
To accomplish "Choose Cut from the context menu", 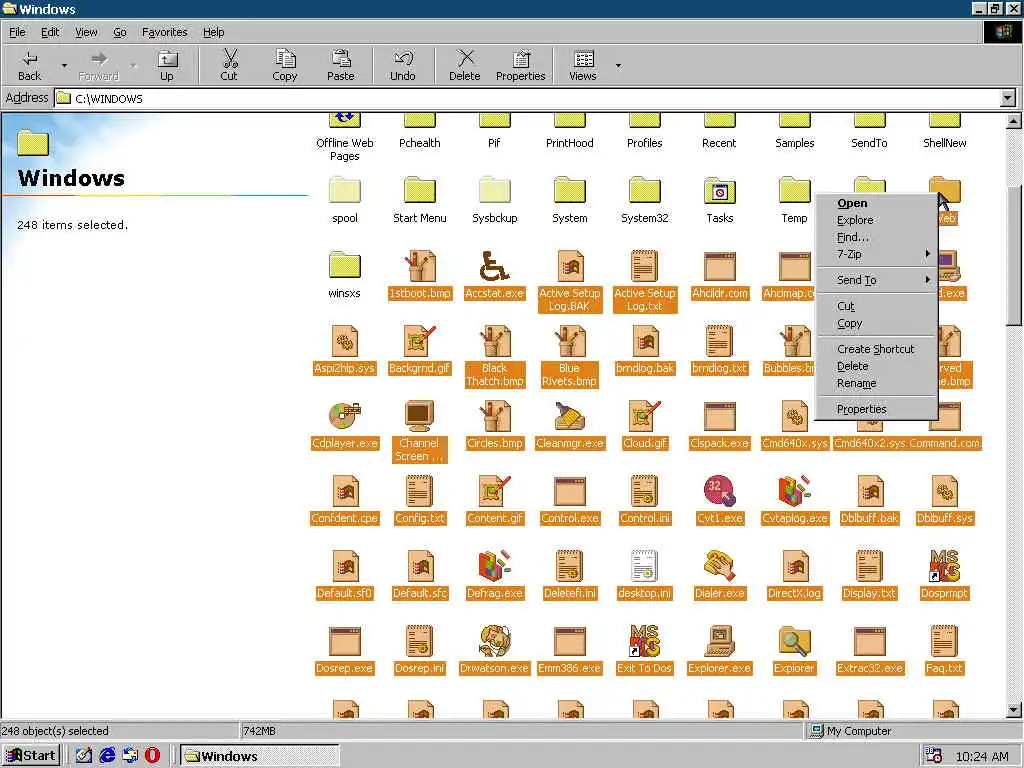I will 876,306.
